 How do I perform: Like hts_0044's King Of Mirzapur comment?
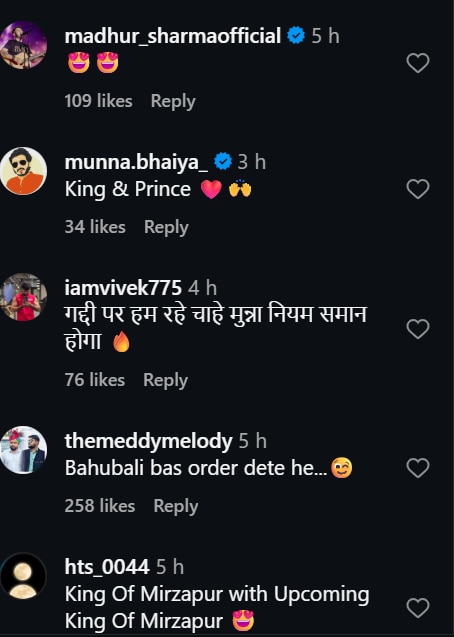(x=418, y=608)
